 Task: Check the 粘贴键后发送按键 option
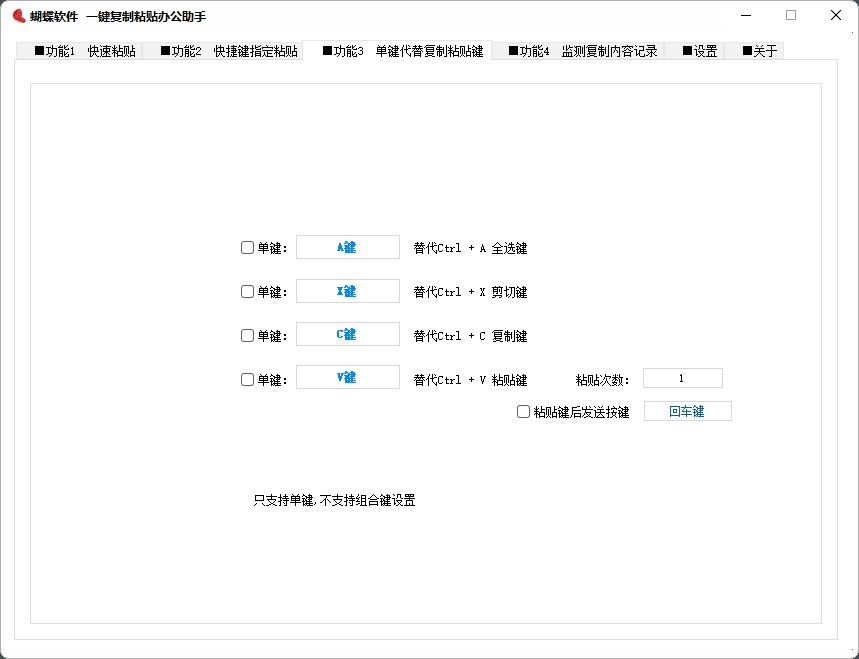tap(523, 411)
